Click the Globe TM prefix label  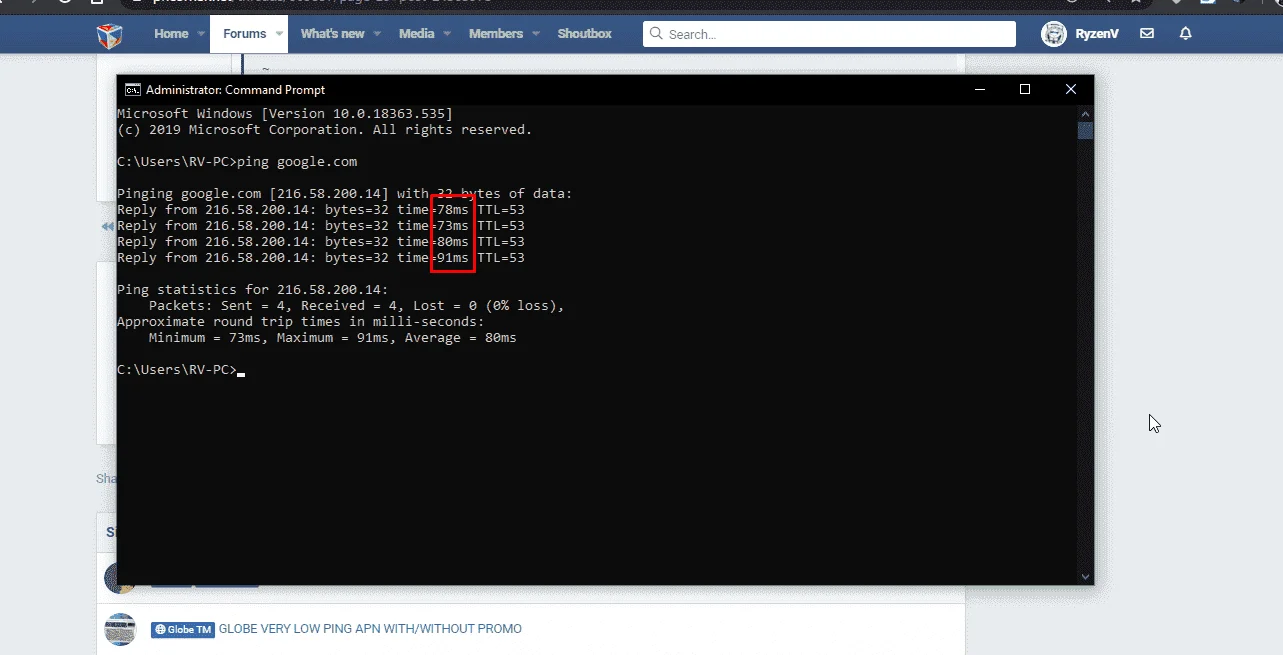183,629
